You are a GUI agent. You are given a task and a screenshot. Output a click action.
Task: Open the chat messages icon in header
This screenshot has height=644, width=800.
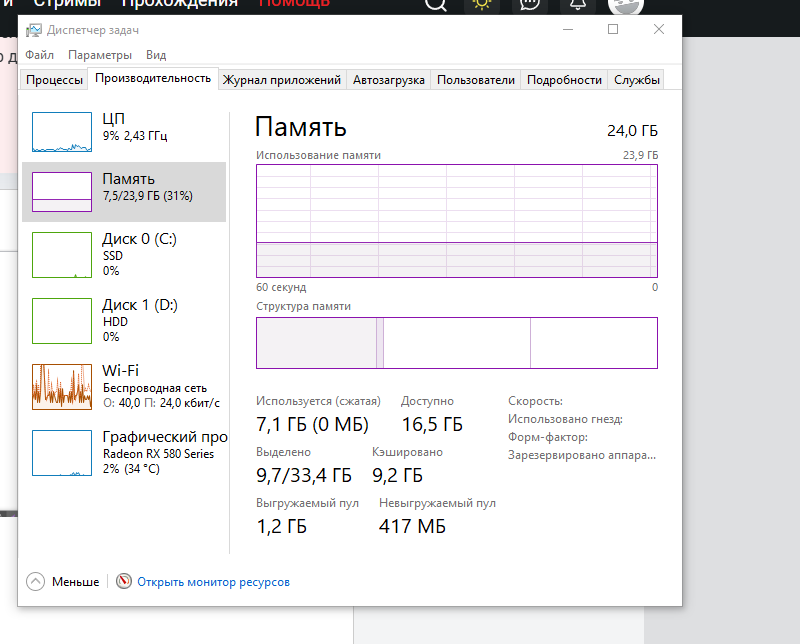coord(530,4)
